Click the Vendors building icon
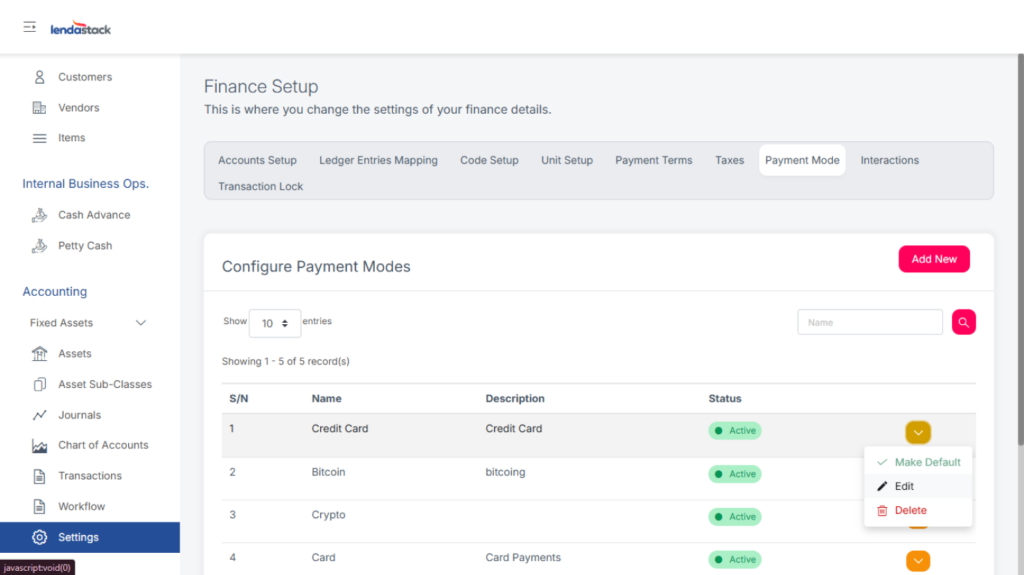The height and width of the screenshot is (575, 1024). pyautogui.click(x=40, y=108)
